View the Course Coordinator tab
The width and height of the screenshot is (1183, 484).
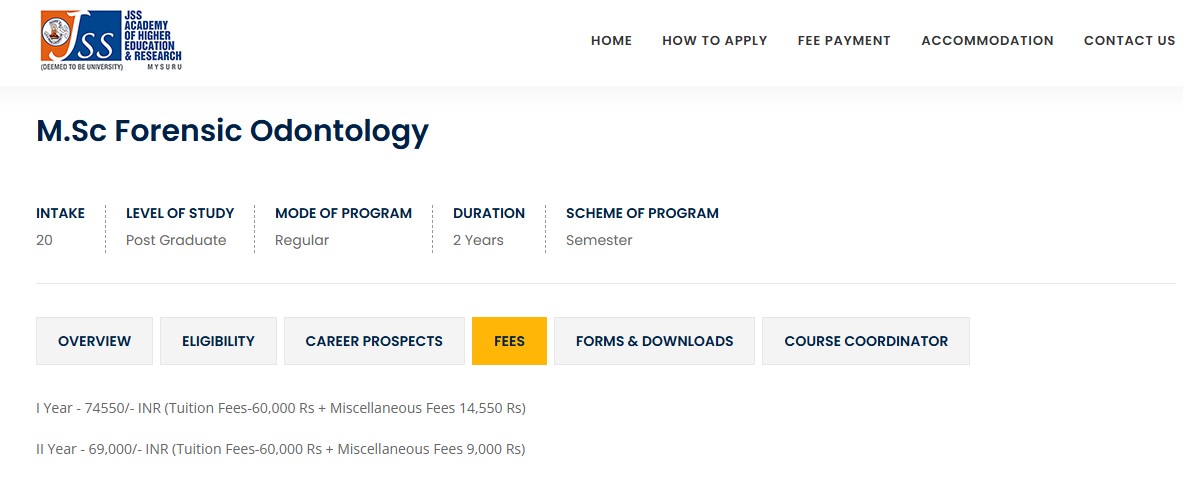click(x=865, y=341)
